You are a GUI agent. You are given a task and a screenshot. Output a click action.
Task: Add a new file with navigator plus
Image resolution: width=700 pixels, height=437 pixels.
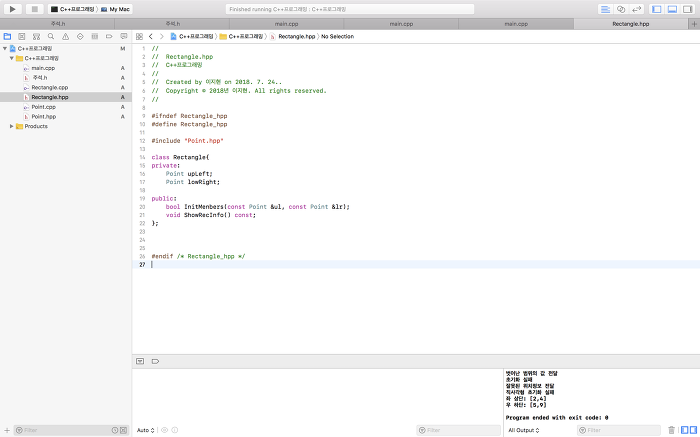(x=7, y=430)
